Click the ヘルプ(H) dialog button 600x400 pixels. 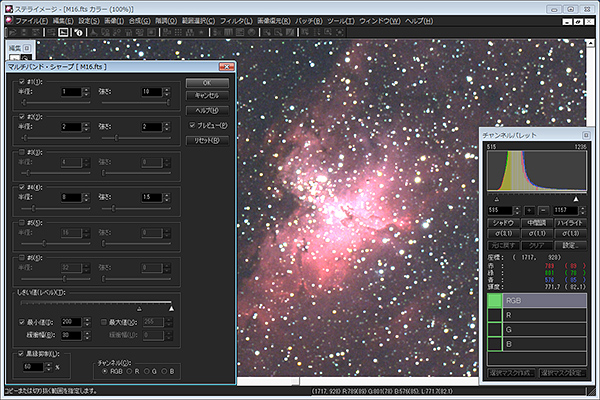point(207,111)
